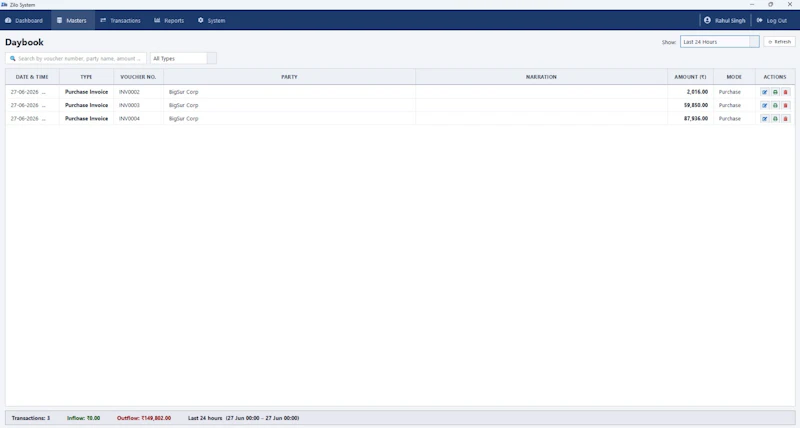Click the Rahul Singh user name
This screenshot has width=800, height=428.
(730, 20)
